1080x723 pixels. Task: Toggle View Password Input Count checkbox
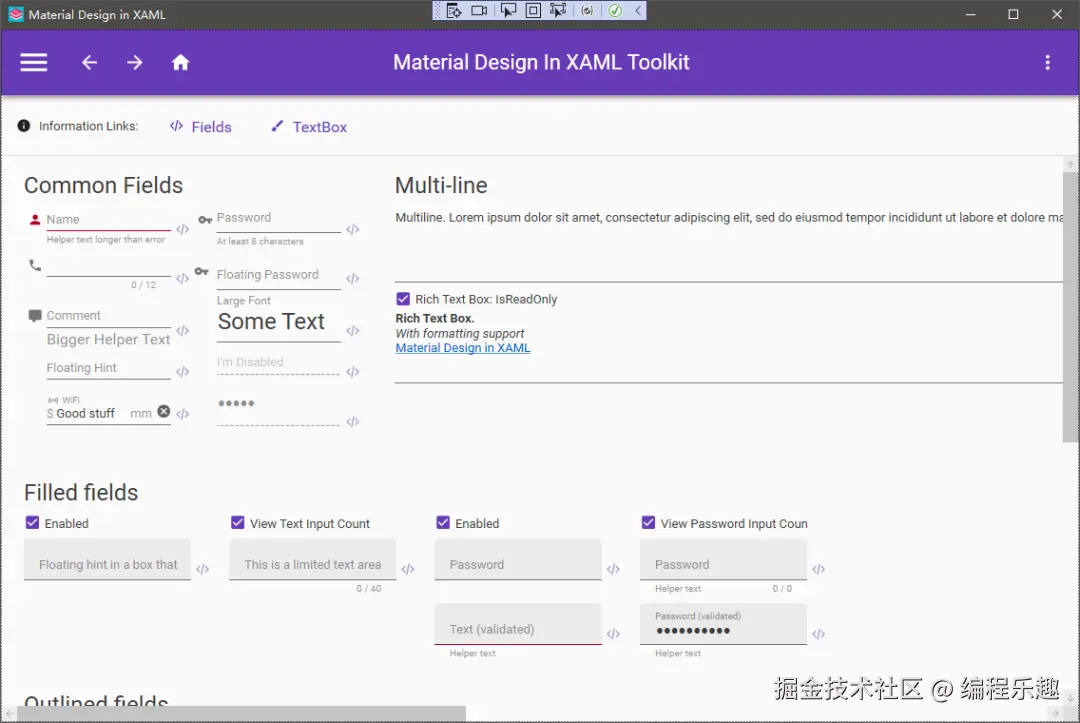648,523
